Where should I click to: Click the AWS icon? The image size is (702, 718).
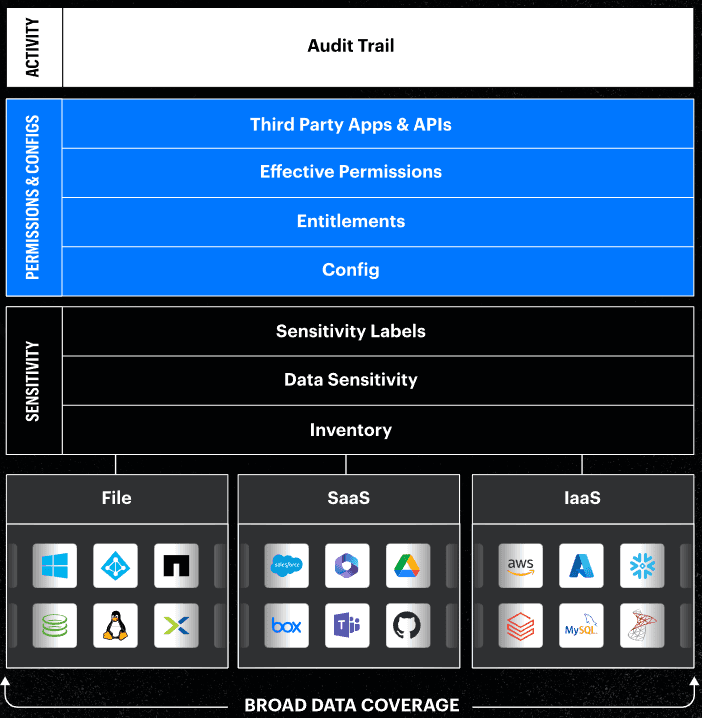[521, 566]
